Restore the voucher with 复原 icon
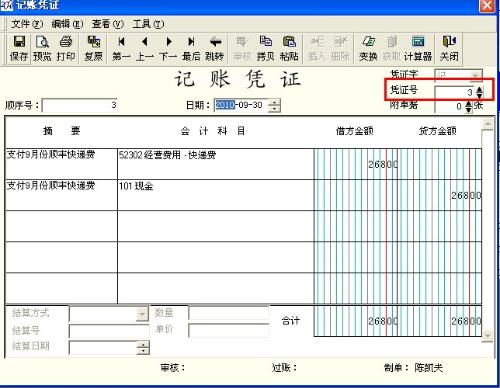500x388 pixels. pyautogui.click(x=94, y=49)
